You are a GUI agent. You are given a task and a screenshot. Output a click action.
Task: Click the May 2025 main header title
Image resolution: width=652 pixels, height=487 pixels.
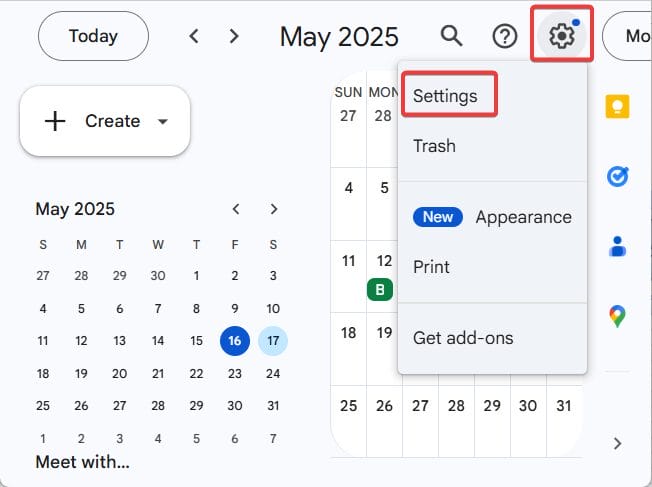tap(339, 37)
